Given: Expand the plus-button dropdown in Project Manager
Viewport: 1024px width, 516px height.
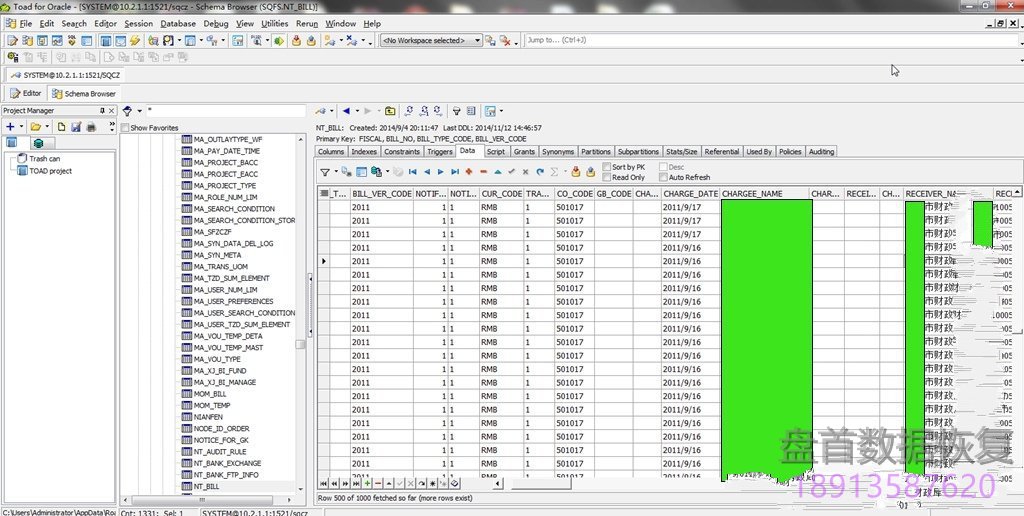Looking at the screenshot, I should click(21, 127).
